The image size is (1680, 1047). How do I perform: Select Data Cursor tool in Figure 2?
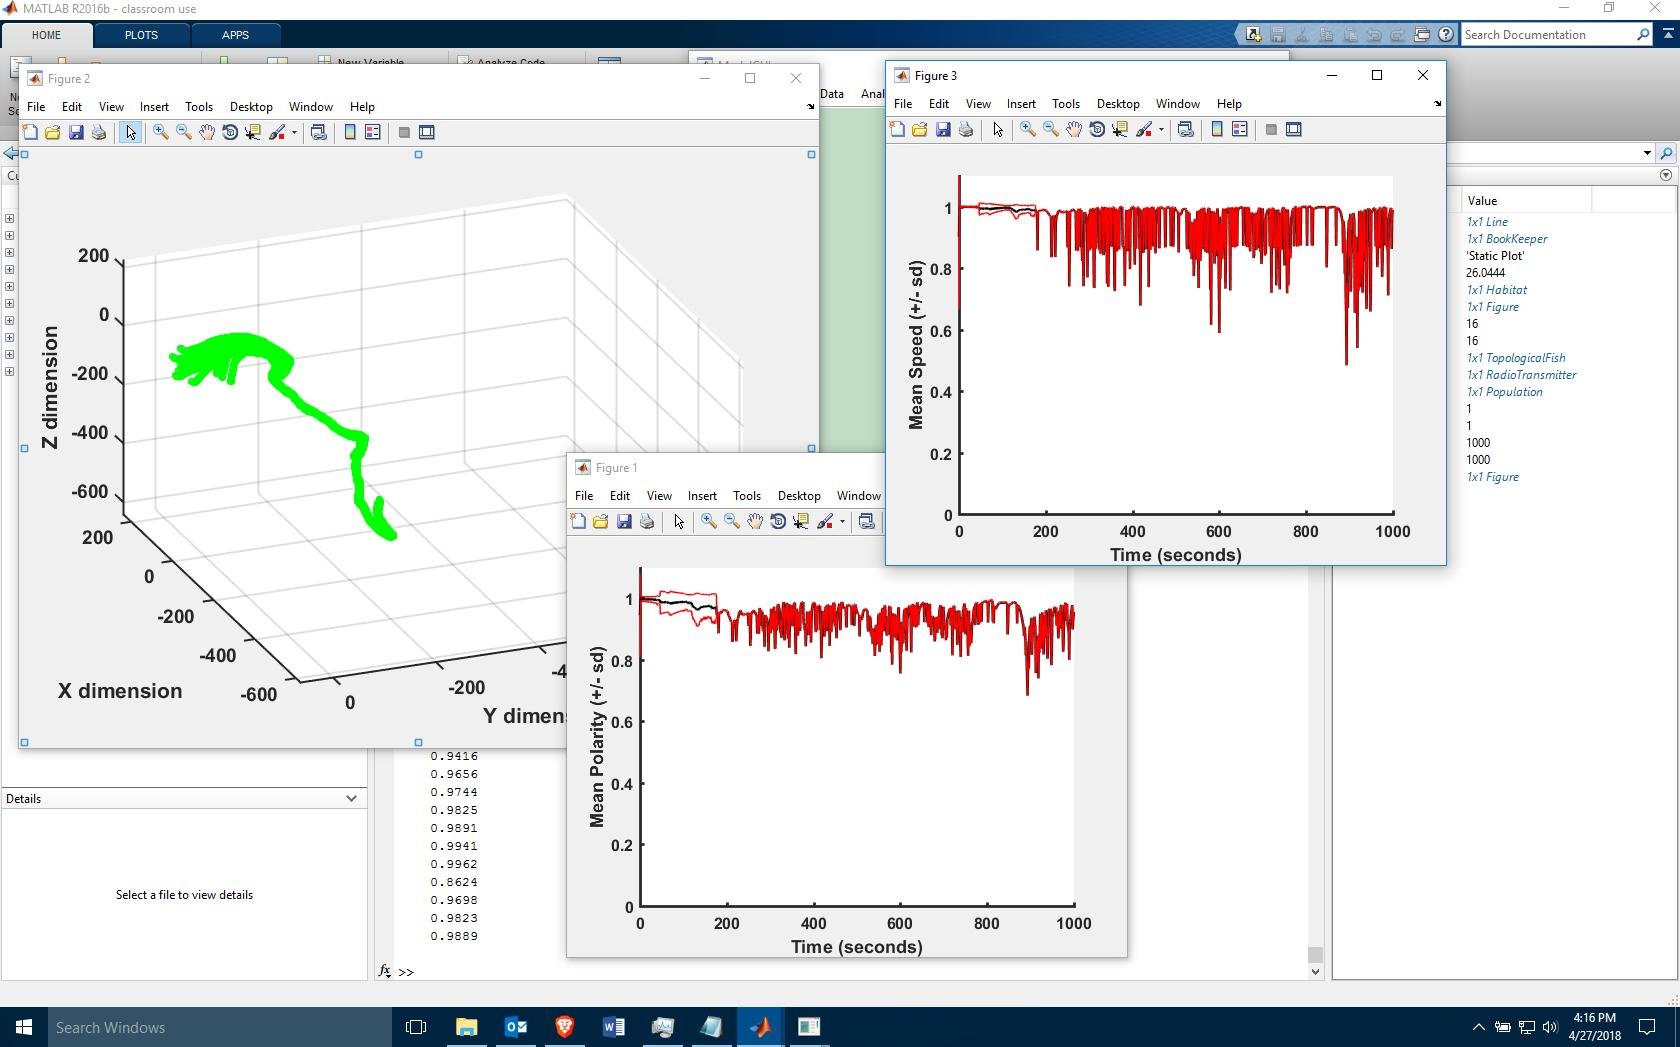click(x=252, y=132)
